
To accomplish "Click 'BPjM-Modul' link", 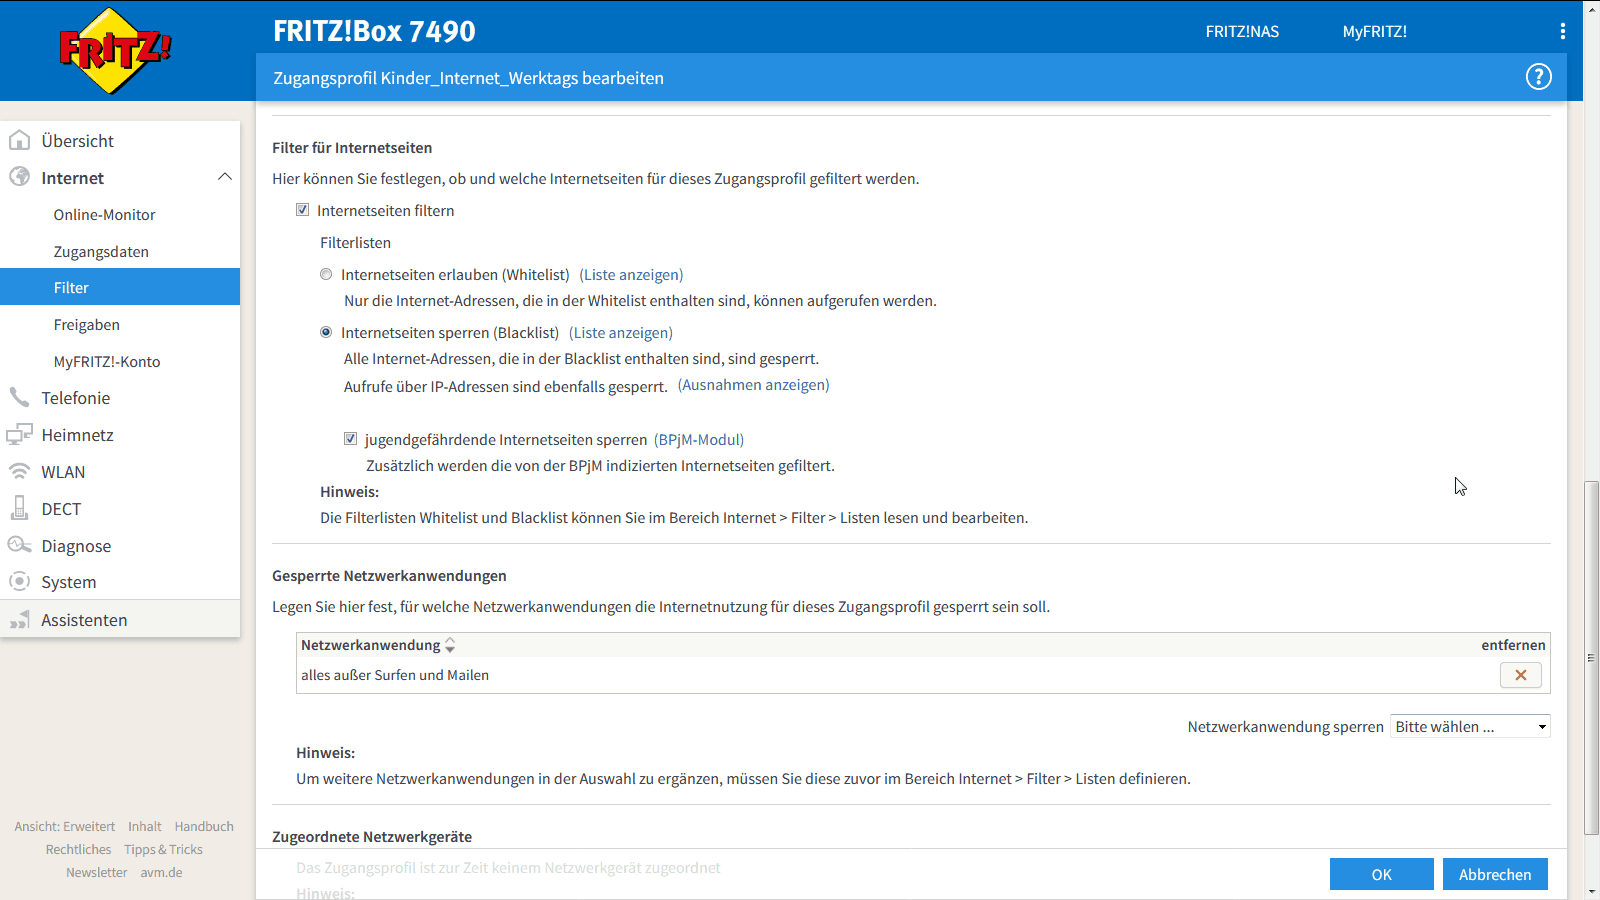I will pos(699,440).
